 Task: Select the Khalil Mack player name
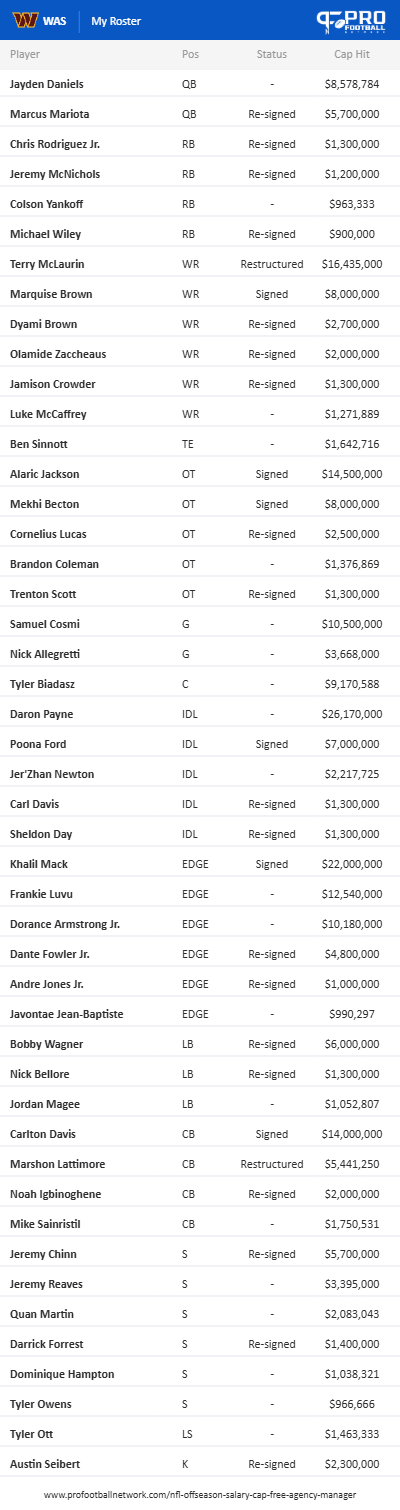pos(39,864)
